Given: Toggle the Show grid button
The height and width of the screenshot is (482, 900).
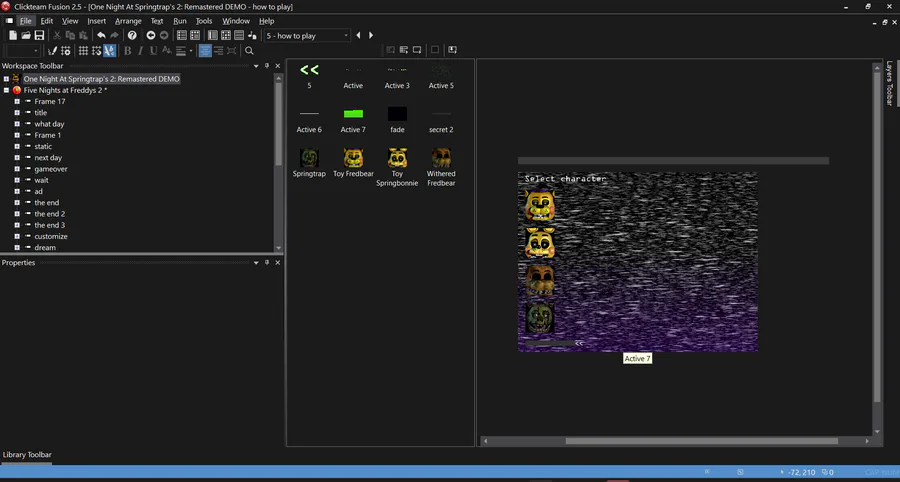Looking at the screenshot, I should click(x=83, y=50).
